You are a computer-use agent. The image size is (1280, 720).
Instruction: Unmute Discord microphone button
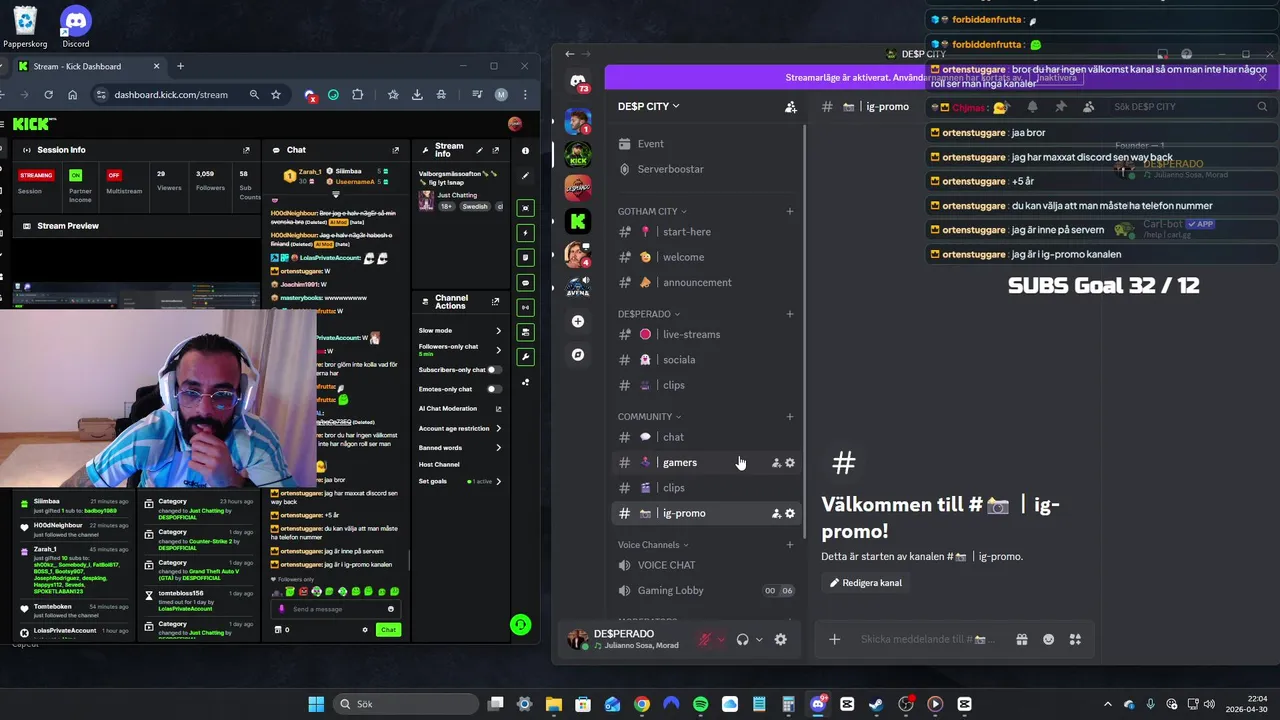(x=705, y=640)
